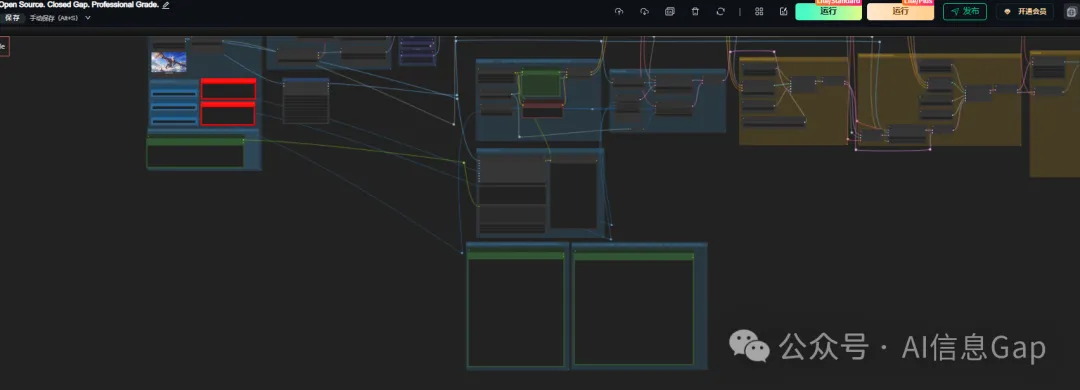
Task: Select the dragon image thumbnail in node
Action: (x=169, y=61)
